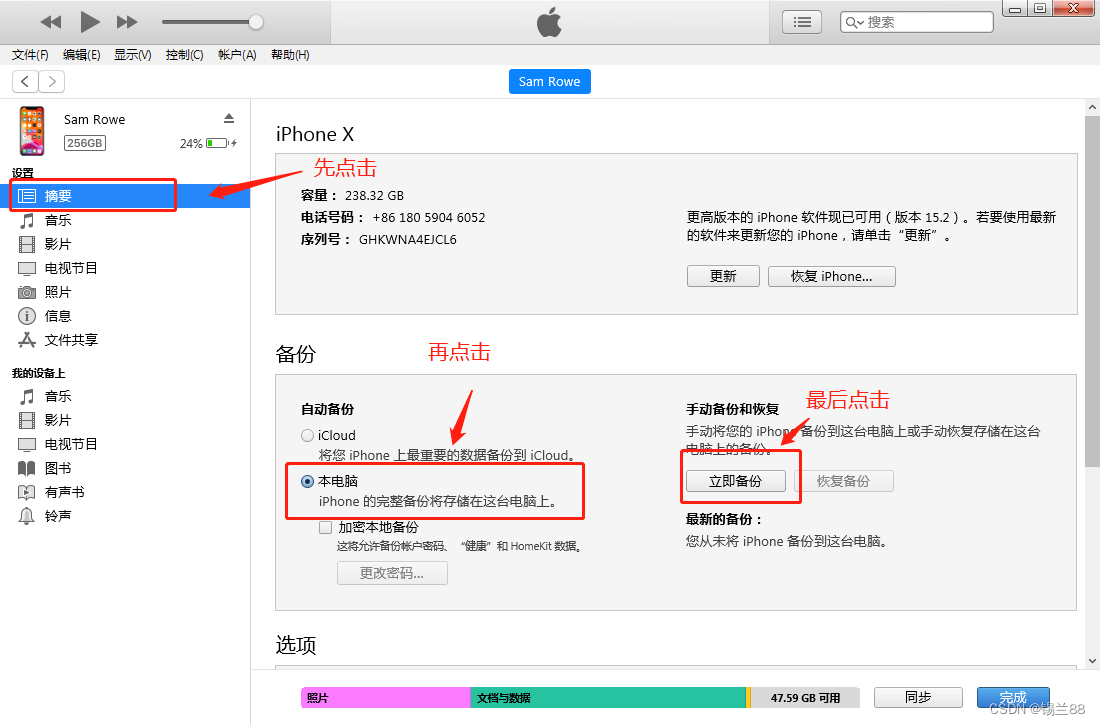Open the 帐户(A) menu
1100x725 pixels.
tap(237, 55)
